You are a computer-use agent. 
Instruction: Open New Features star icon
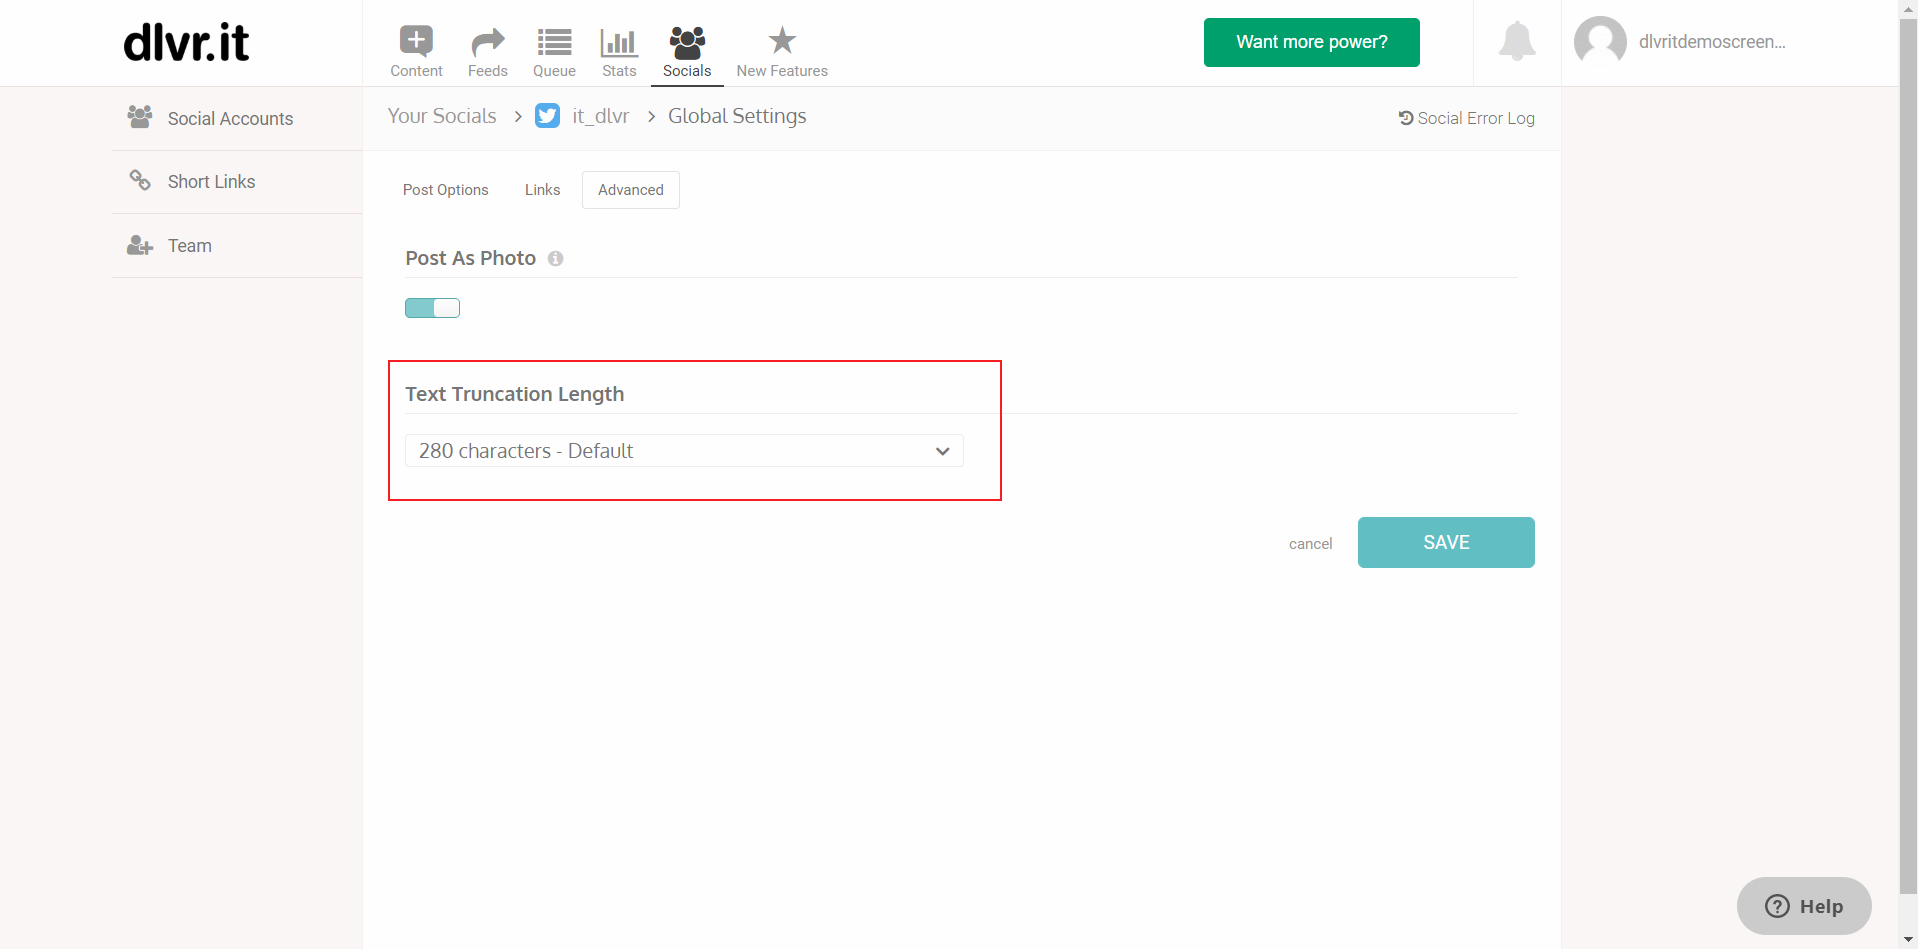(782, 40)
